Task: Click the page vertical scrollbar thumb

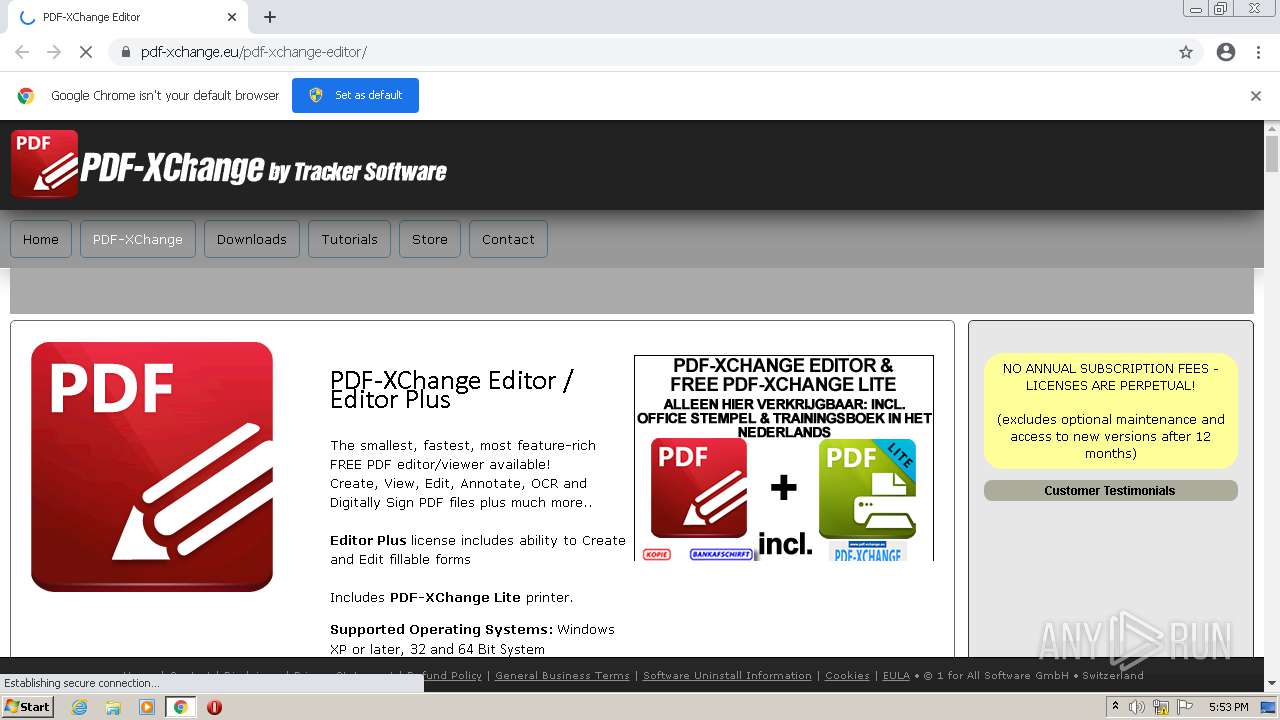Action: click(x=1272, y=154)
